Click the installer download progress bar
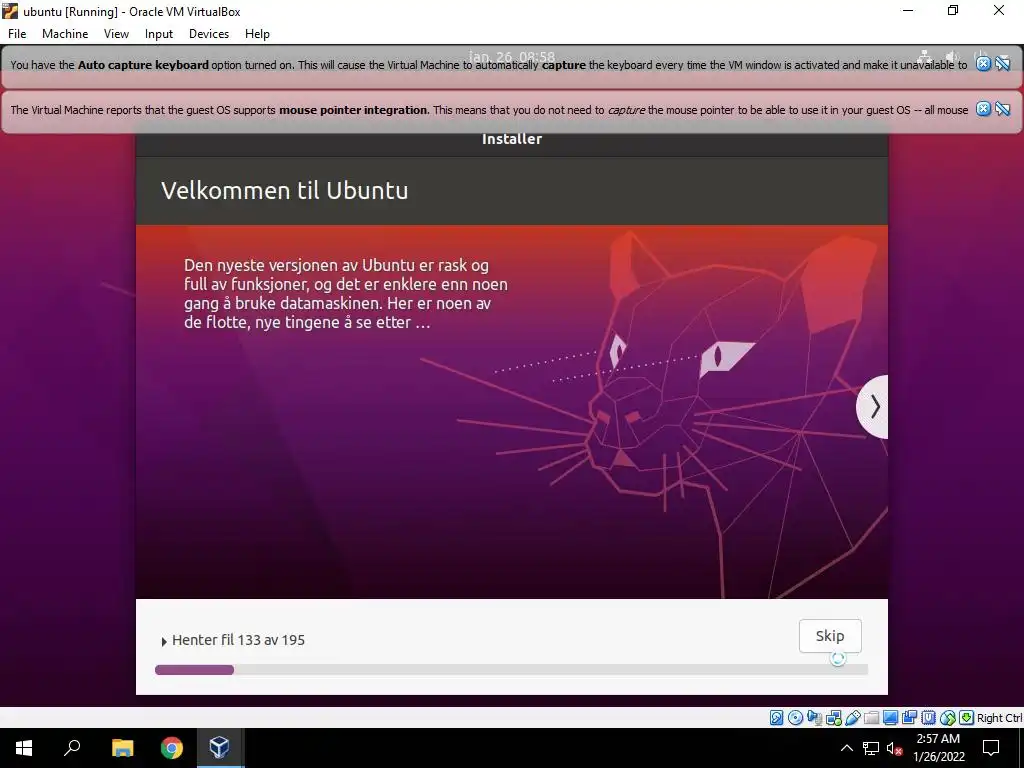This screenshot has width=1024, height=768. 511,669
